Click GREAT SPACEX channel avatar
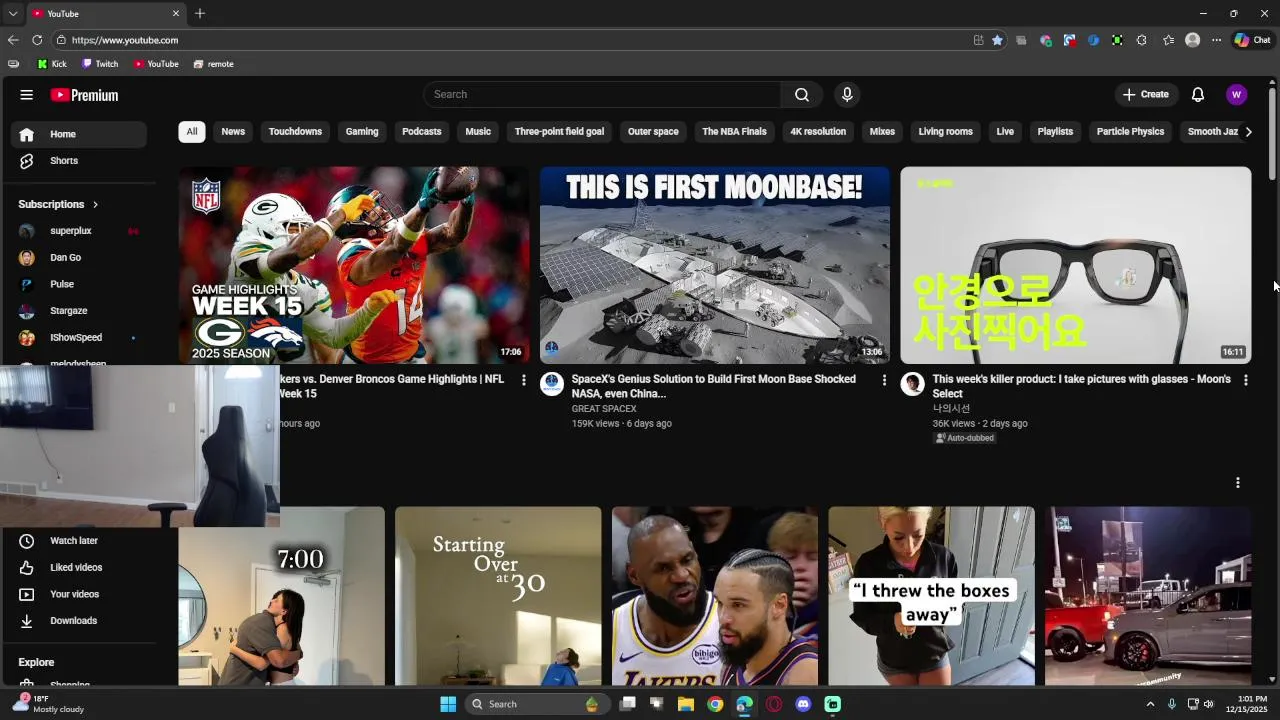The height and width of the screenshot is (720, 1280). (x=552, y=384)
